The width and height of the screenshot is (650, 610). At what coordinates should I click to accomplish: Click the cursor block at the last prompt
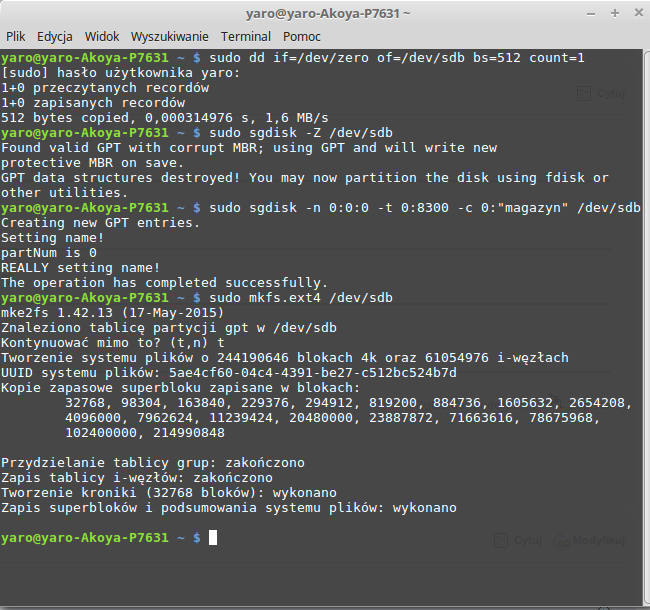pos(213,537)
